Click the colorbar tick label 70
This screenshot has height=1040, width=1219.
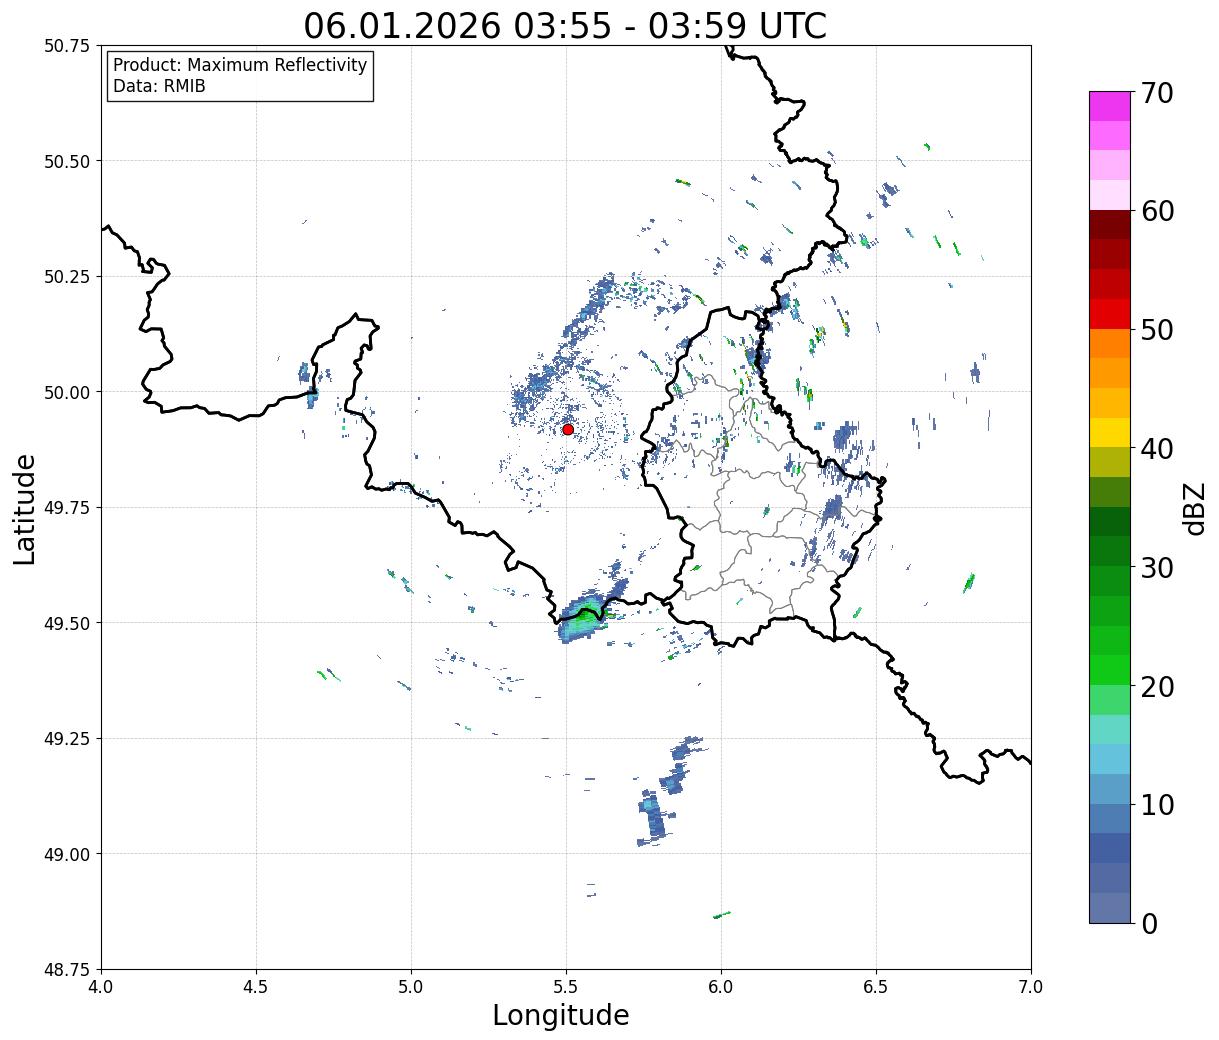(1157, 93)
